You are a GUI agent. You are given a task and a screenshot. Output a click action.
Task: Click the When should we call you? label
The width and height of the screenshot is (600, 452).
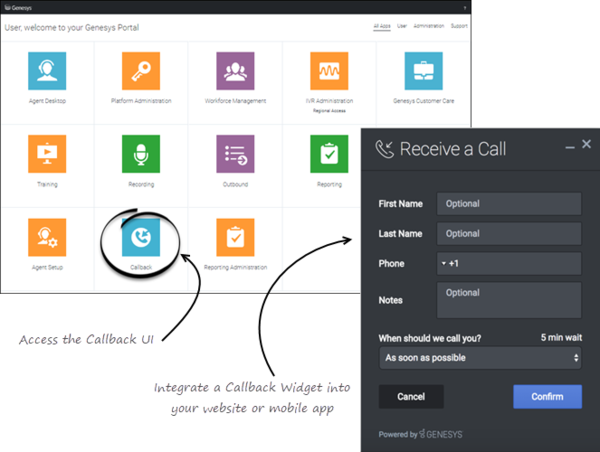click(x=430, y=338)
